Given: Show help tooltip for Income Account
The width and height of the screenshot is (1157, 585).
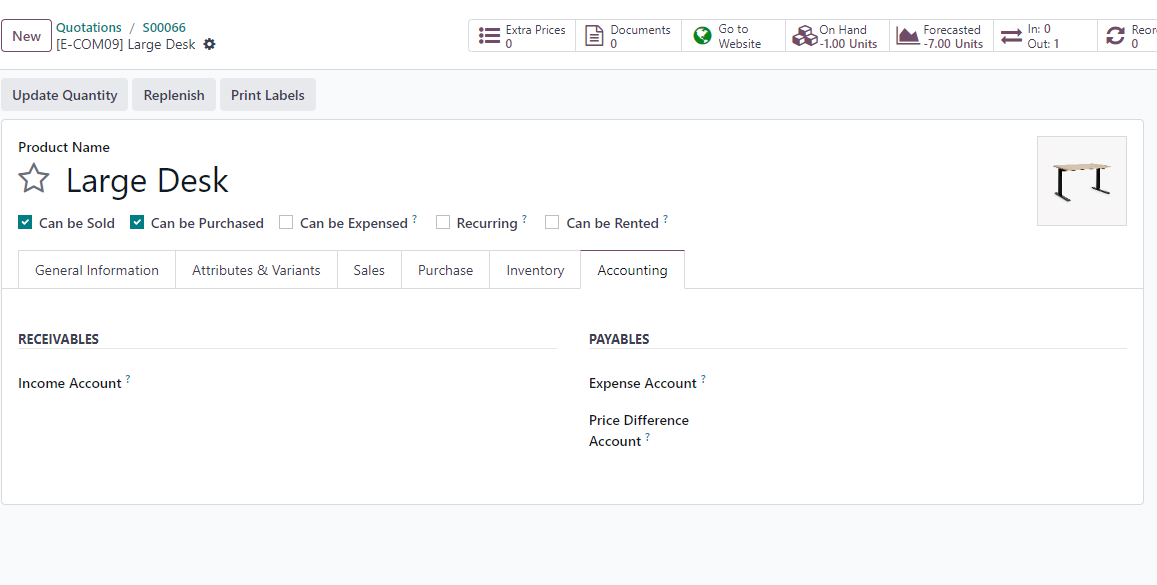Looking at the screenshot, I should click(x=128, y=379).
